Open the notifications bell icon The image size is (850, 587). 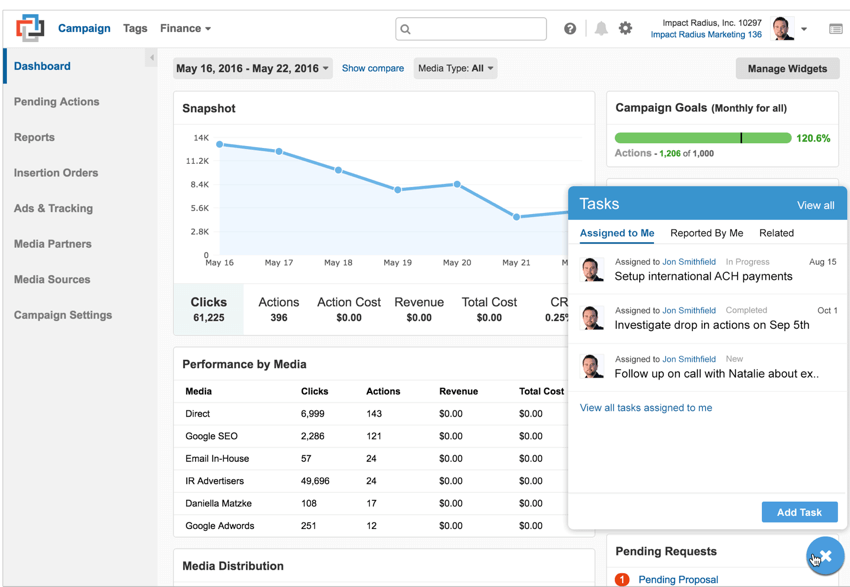pos(601,29)
